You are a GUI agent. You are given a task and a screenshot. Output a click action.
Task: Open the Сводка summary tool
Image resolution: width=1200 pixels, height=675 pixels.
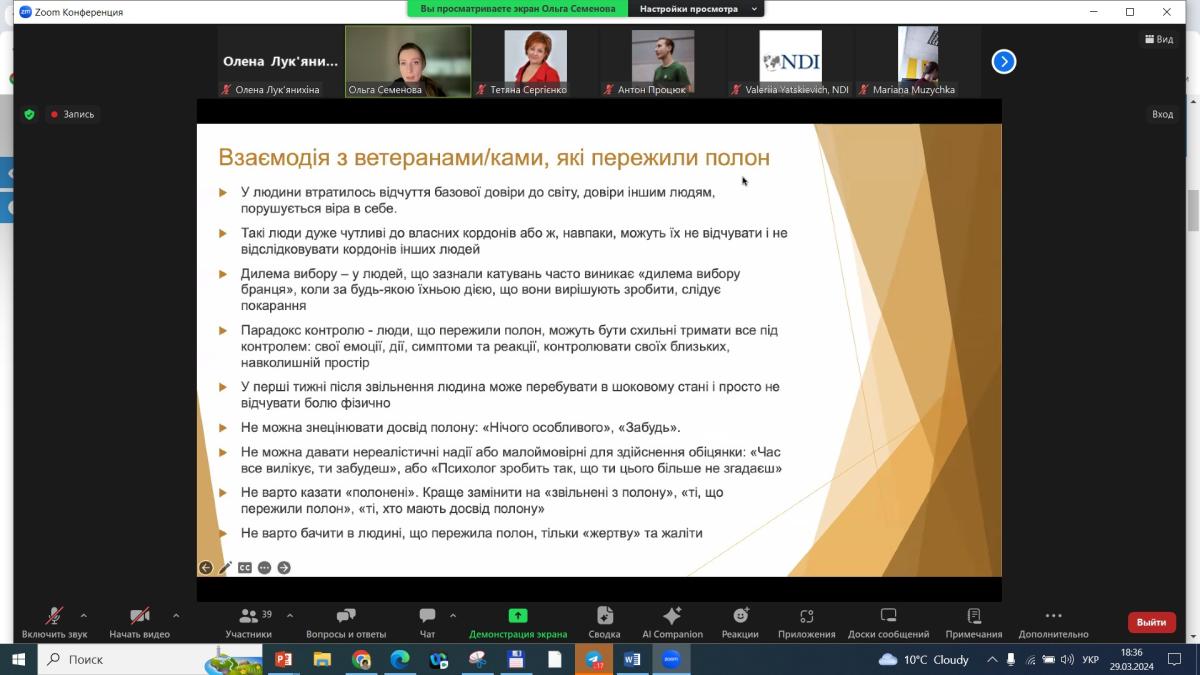click(604, 622)
